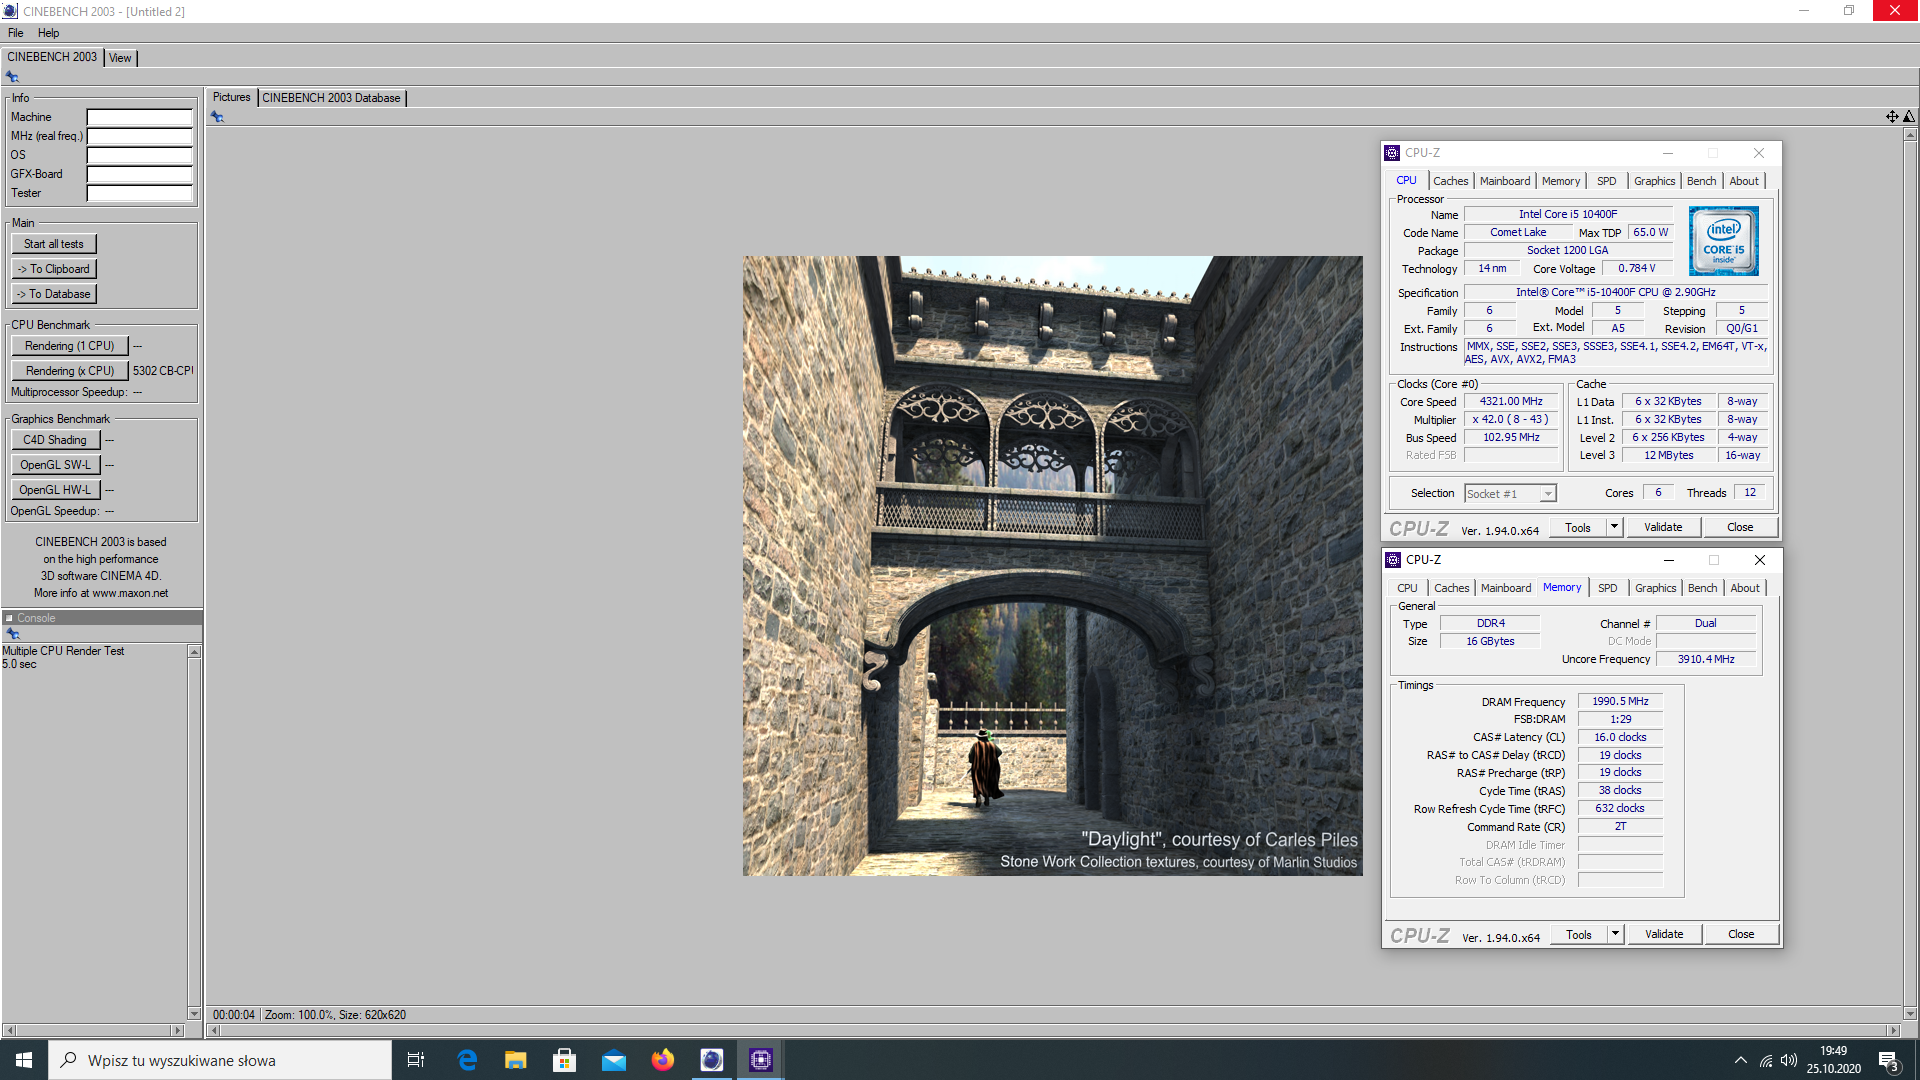The image size is (1920, 1080).
Task: Click Validate in top CPU-Z window
Action: pos(1663,527)
